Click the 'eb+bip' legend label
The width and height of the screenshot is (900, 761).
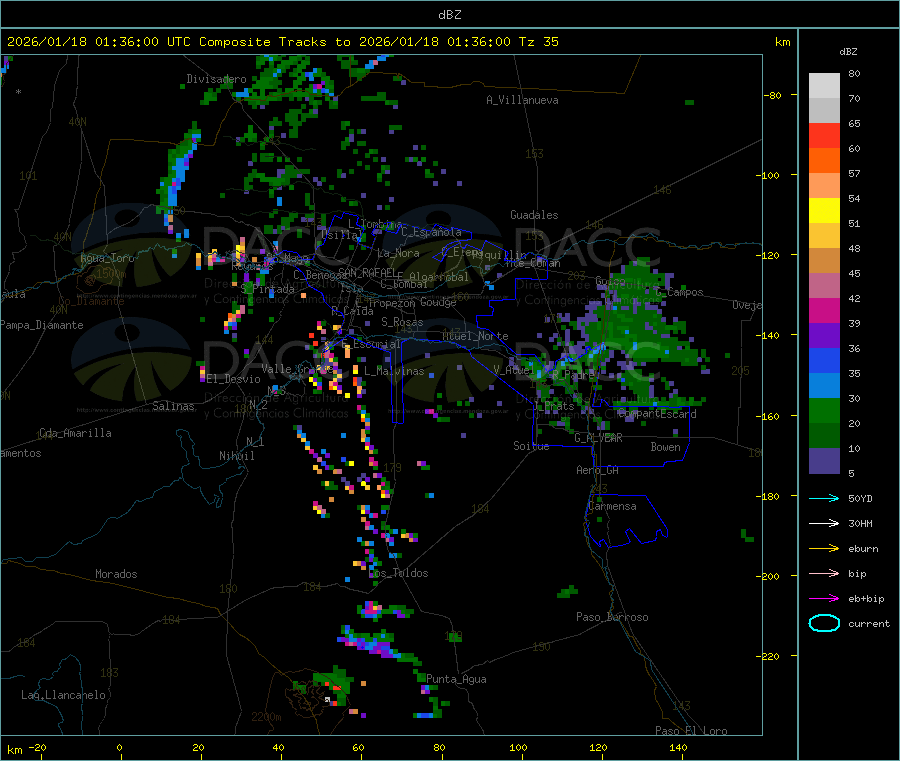click(866, 599)
